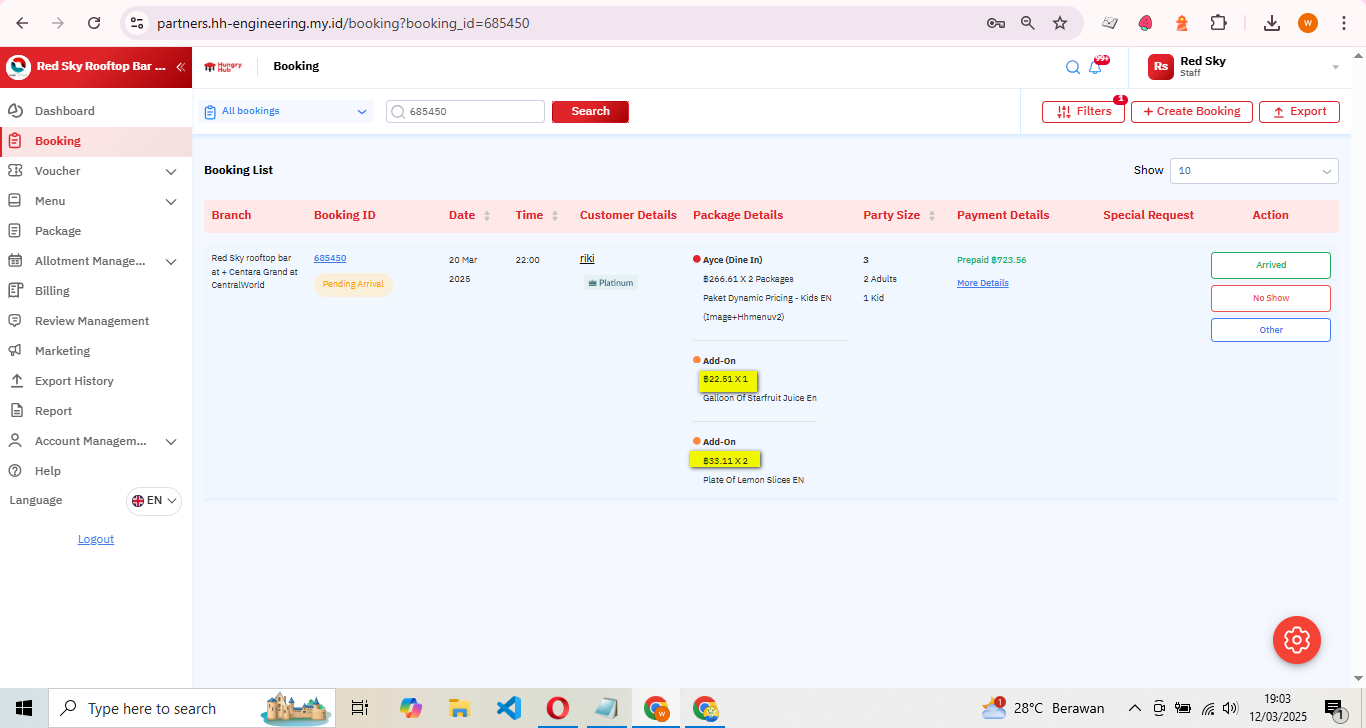Click the header search magnifier icon
Screen dimensions: 1366x728
1072,67
